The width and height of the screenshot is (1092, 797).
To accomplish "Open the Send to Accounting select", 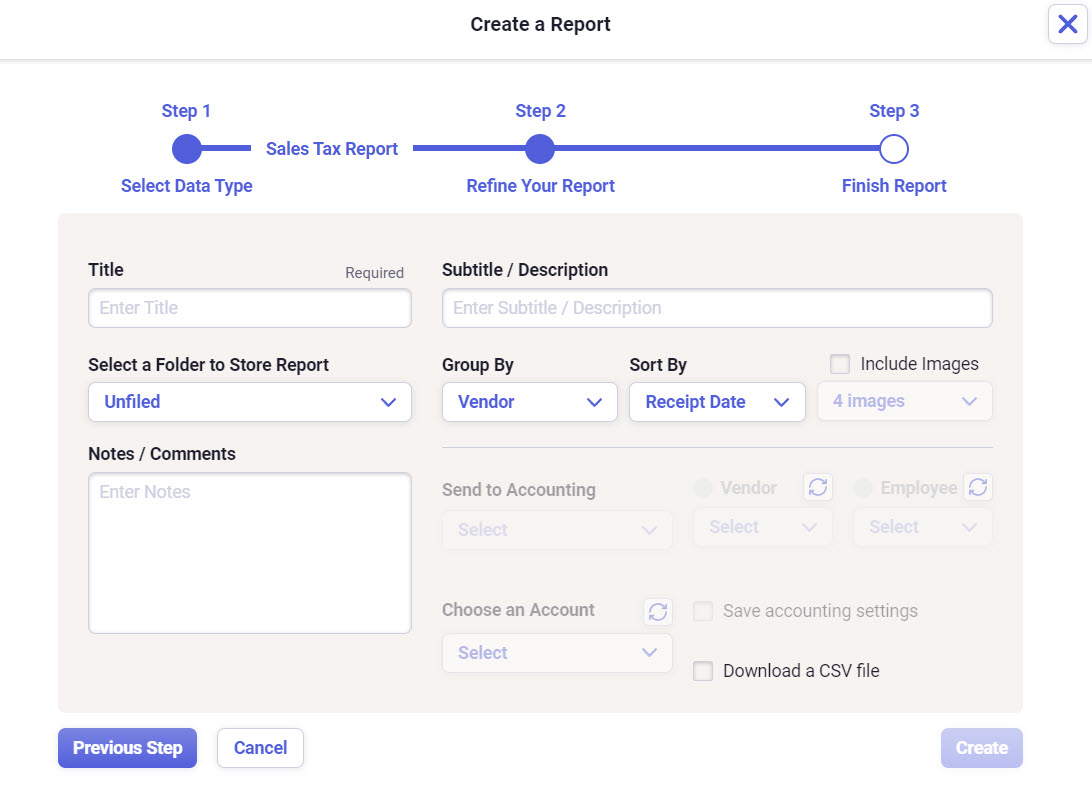I will [x=557, y=530].
